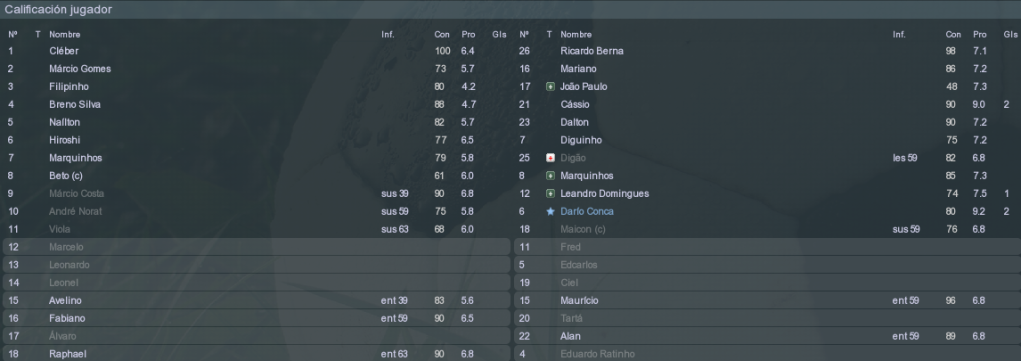
Task: Click the green icon beside João Paulo
Action: [x=550, y=87]
